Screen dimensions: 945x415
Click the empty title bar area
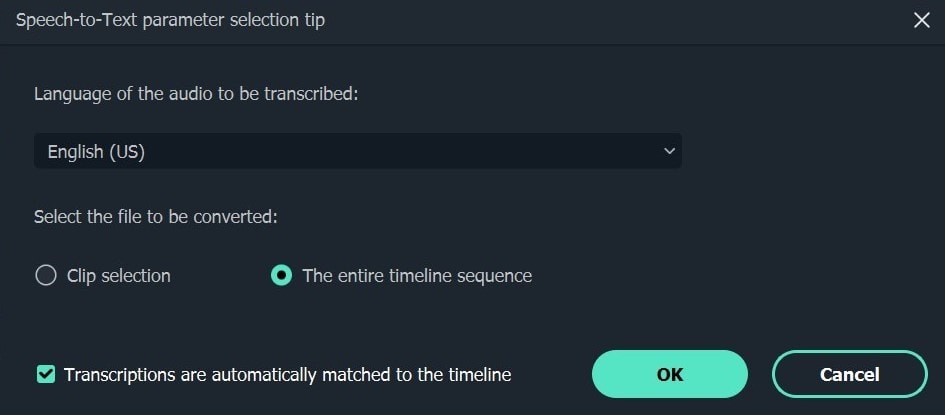(x=600, y=20)
